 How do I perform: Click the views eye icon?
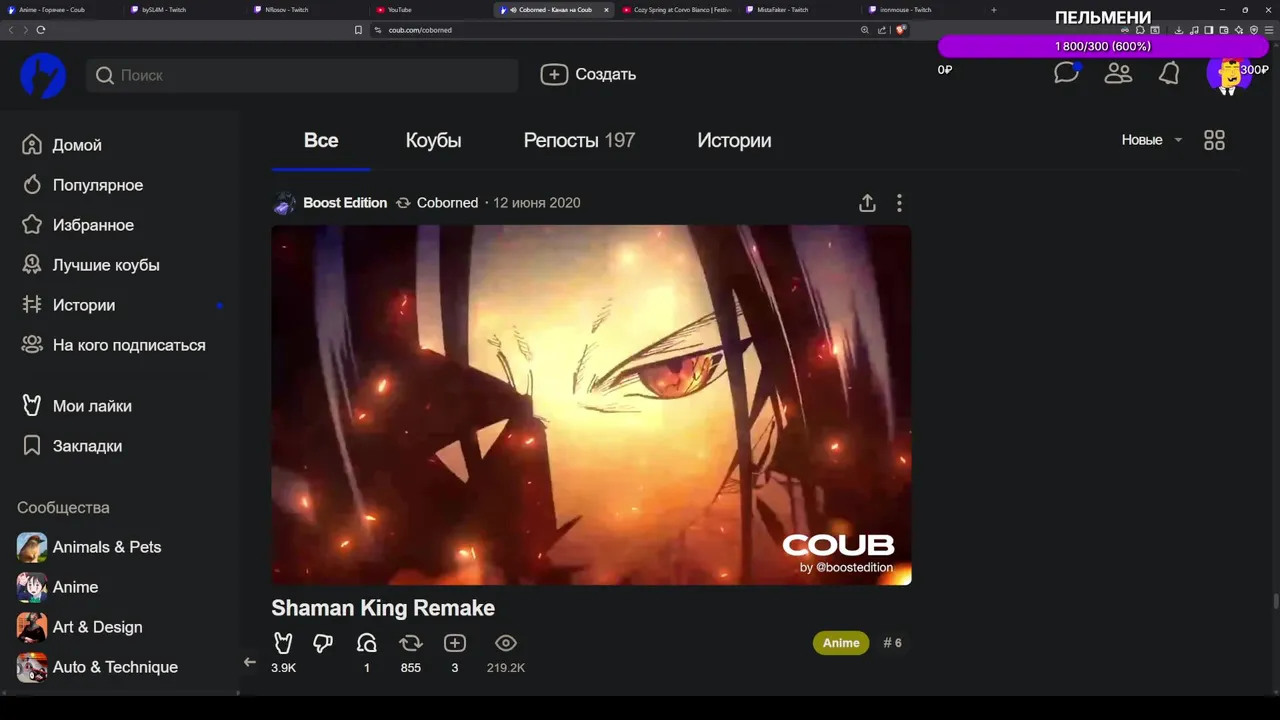pos(506,643)
